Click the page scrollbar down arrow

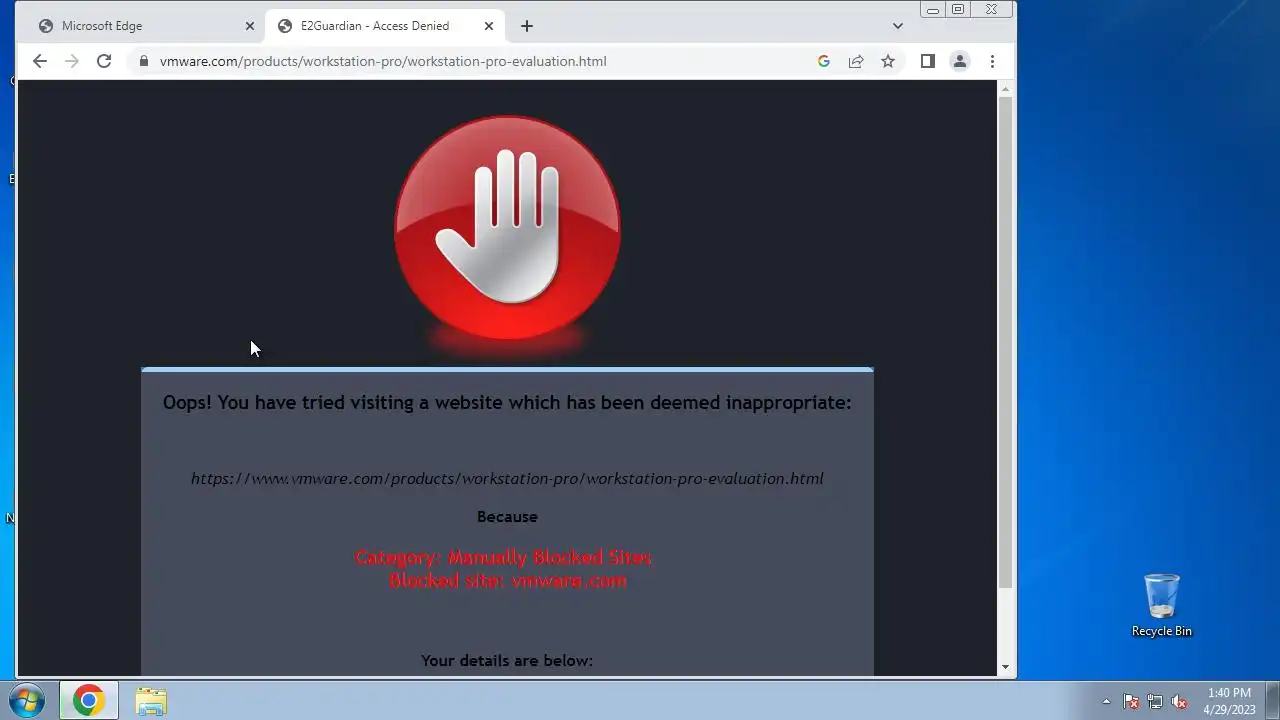pos(1006,667)
